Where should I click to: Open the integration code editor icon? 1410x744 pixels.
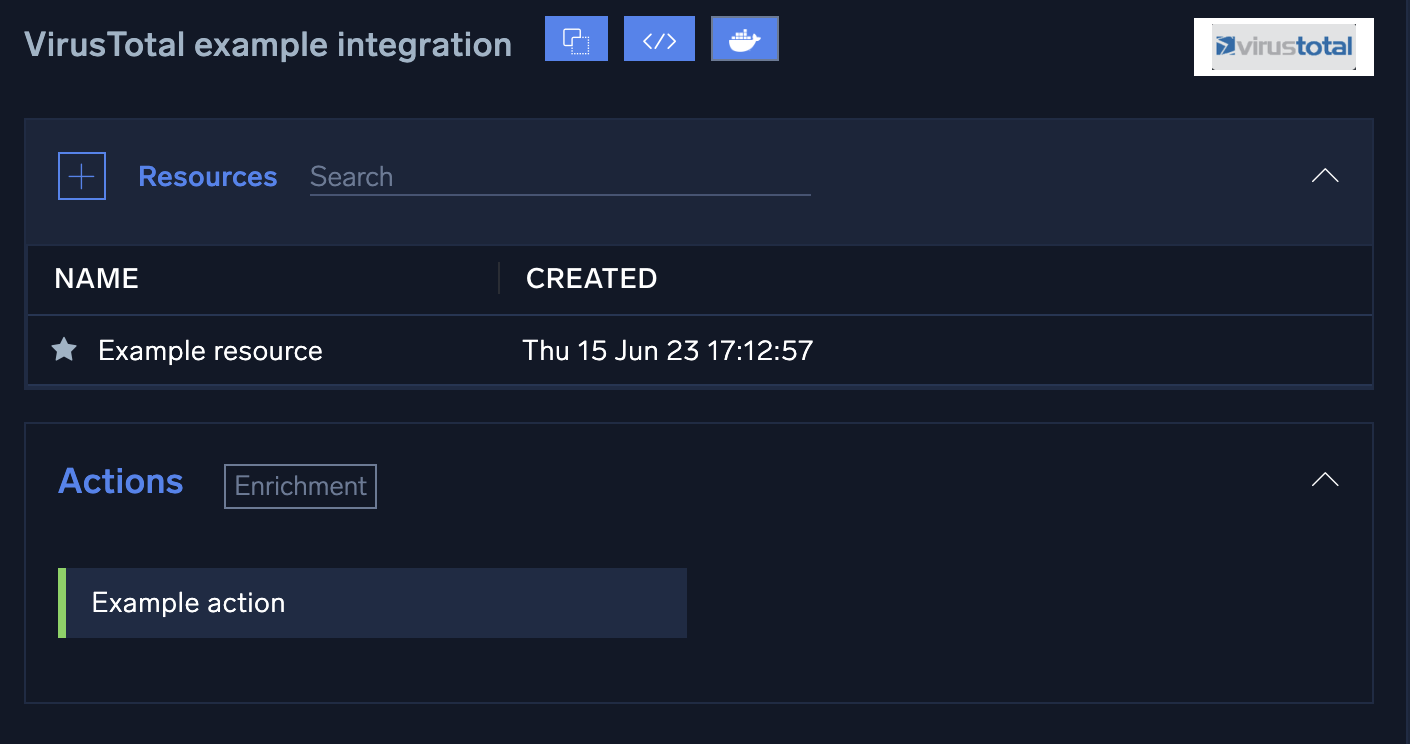(659, 38)
